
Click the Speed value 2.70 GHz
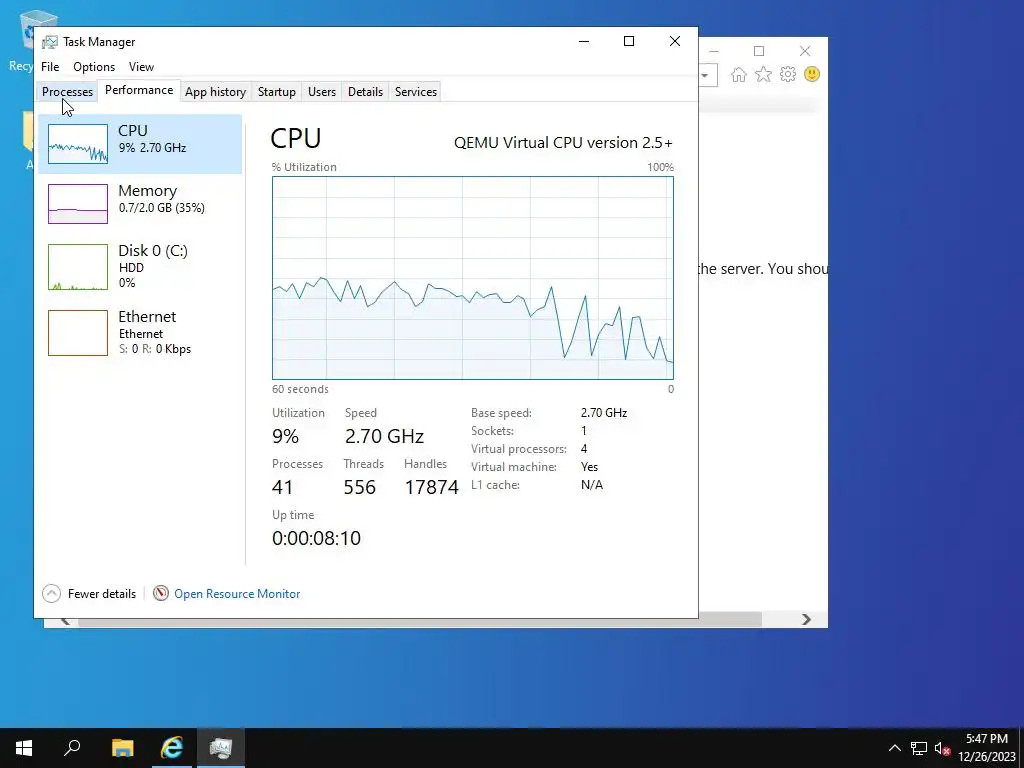click(385, 436)
